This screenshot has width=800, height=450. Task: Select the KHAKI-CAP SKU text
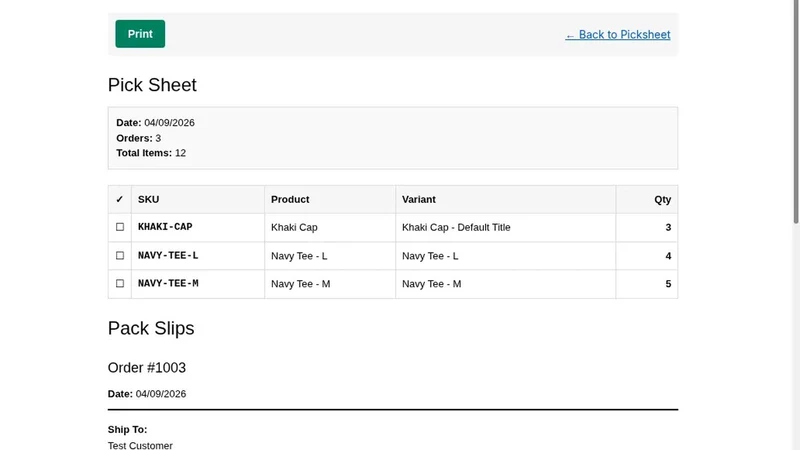click(165, 227)
